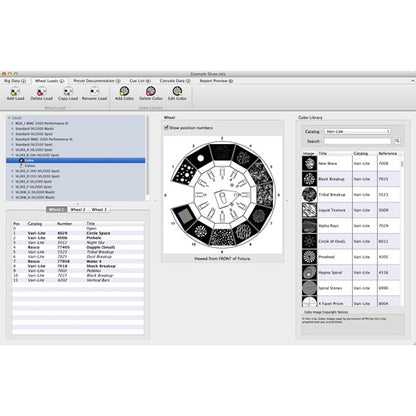
Task: Select the Open position 0 row
Action: [x=78, y=229]
